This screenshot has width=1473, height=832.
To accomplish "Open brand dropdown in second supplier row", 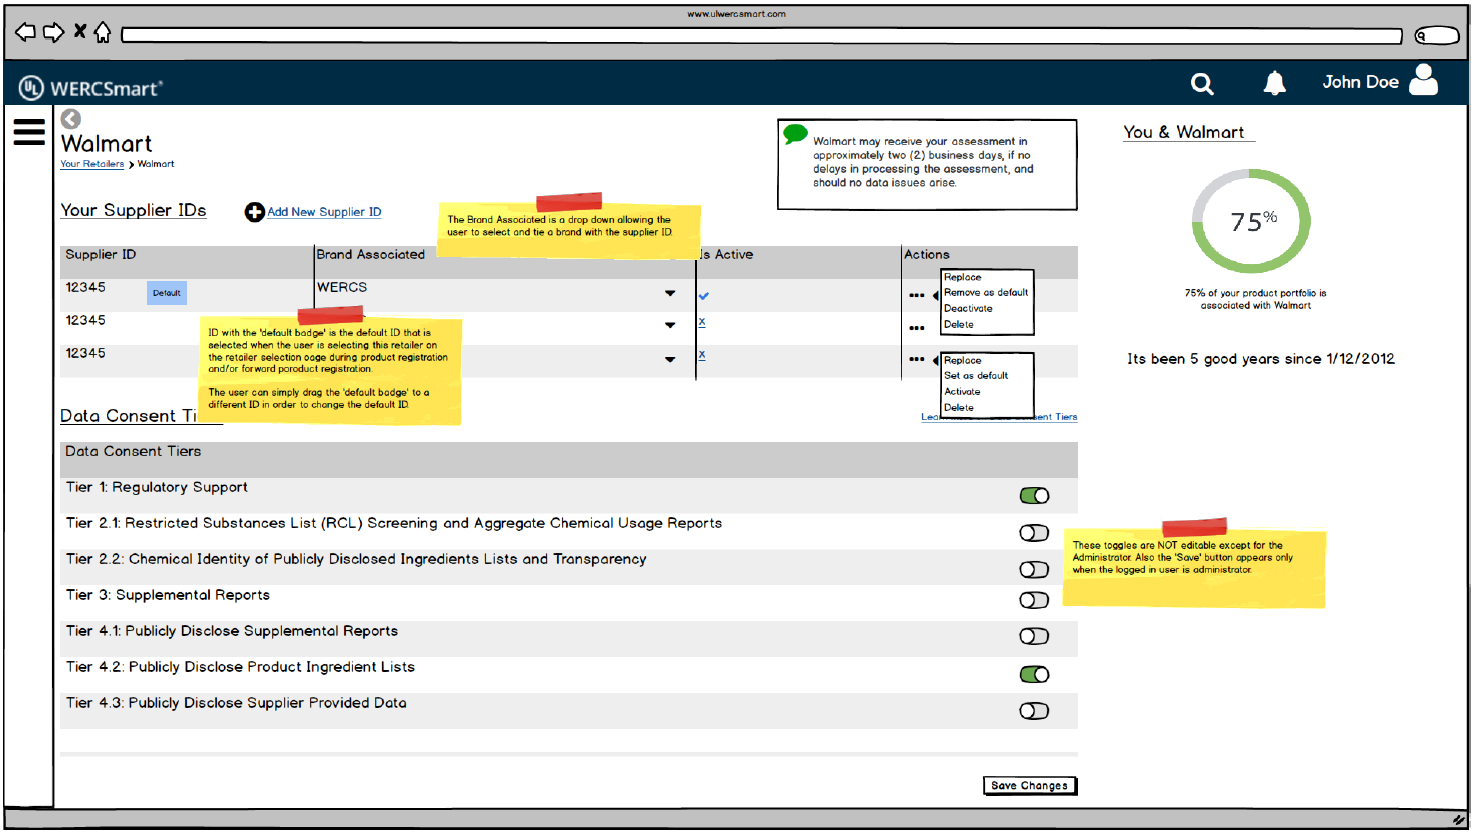I will 670,325.
